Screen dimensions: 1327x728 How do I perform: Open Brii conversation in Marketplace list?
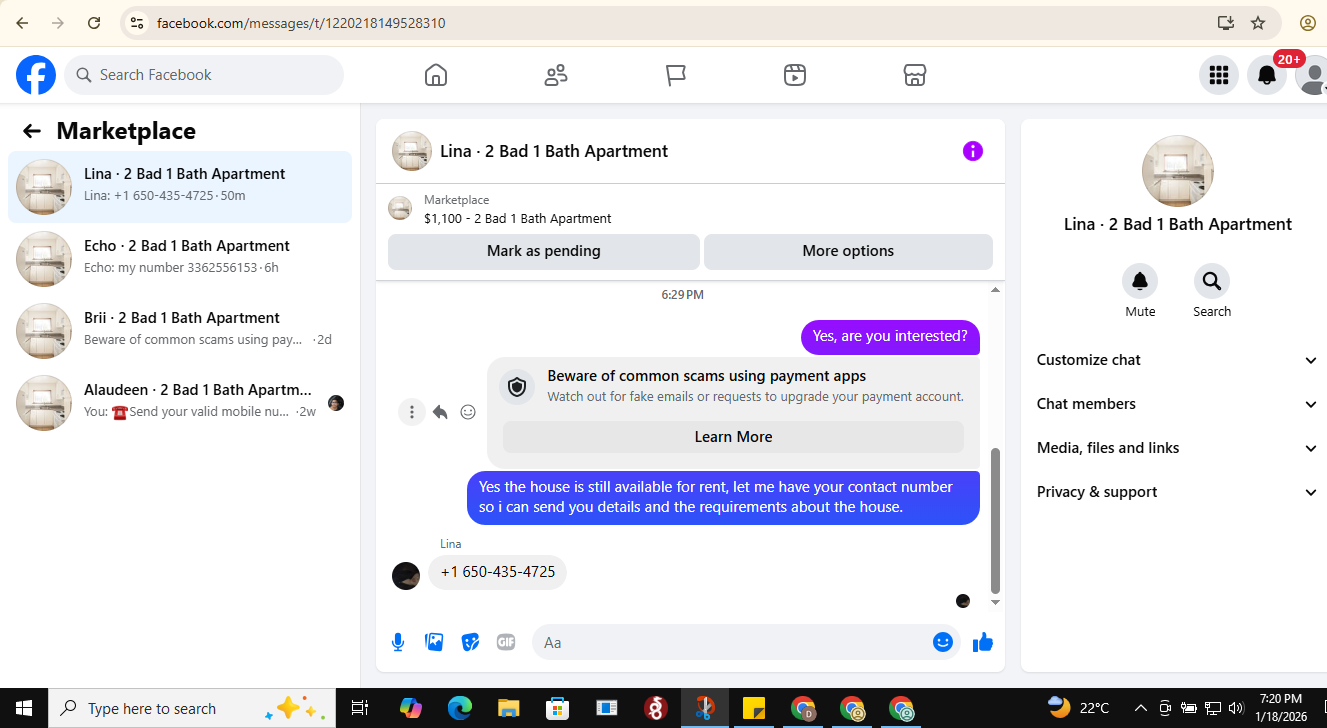coord(180,331)
